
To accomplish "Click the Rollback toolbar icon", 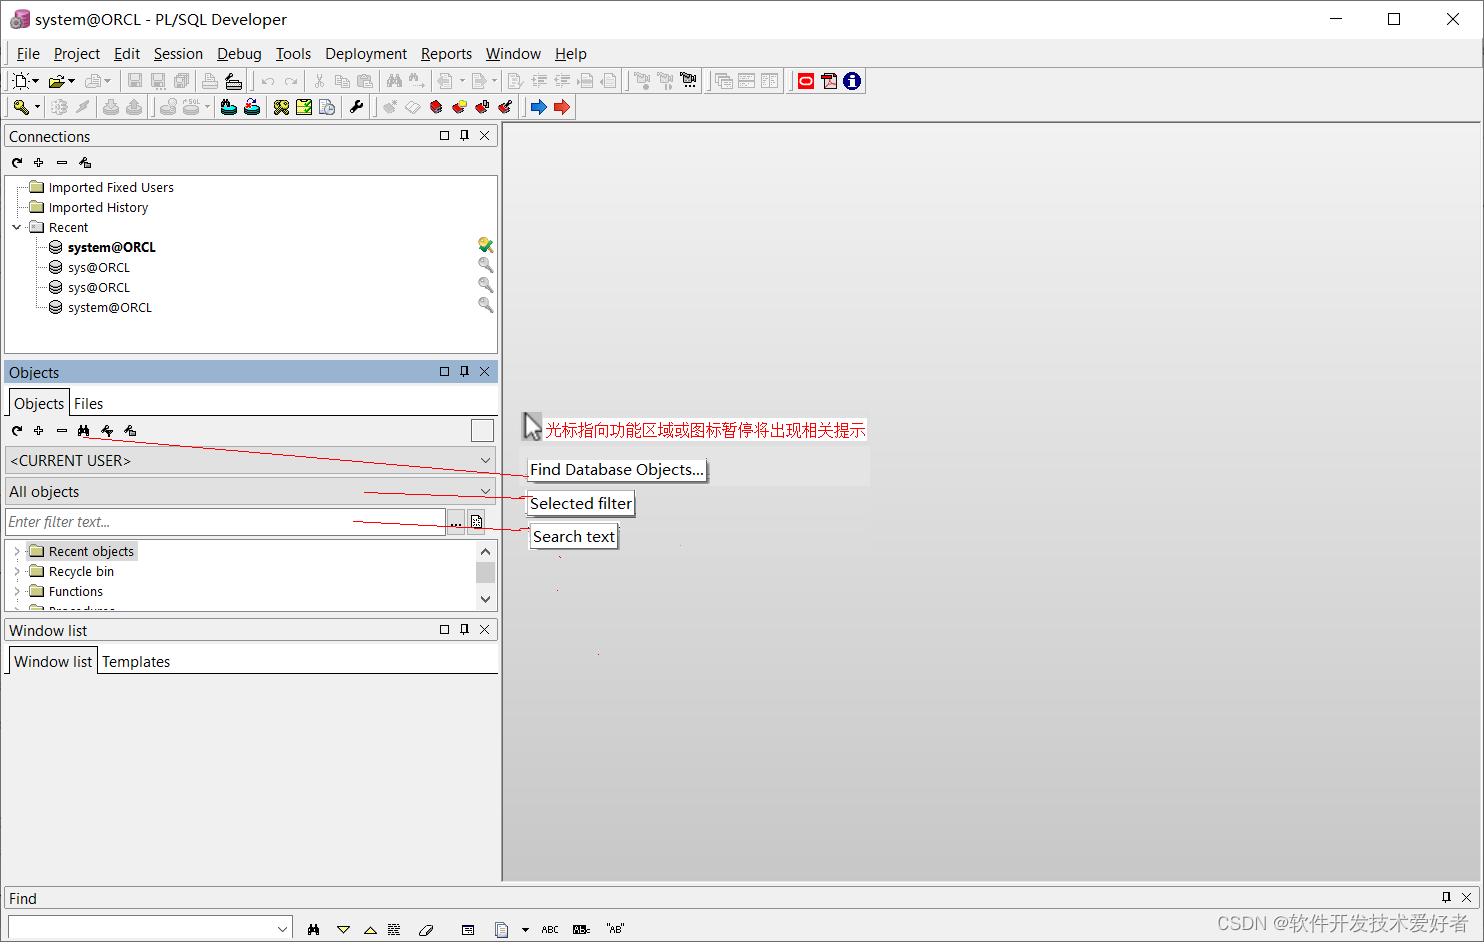I will click(134, 107).
